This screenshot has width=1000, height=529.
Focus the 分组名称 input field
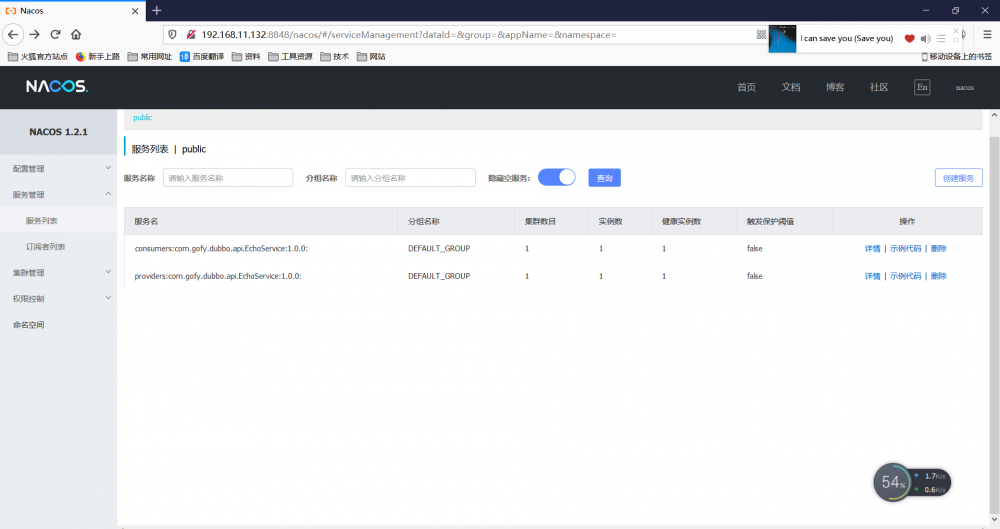point(410,177)
